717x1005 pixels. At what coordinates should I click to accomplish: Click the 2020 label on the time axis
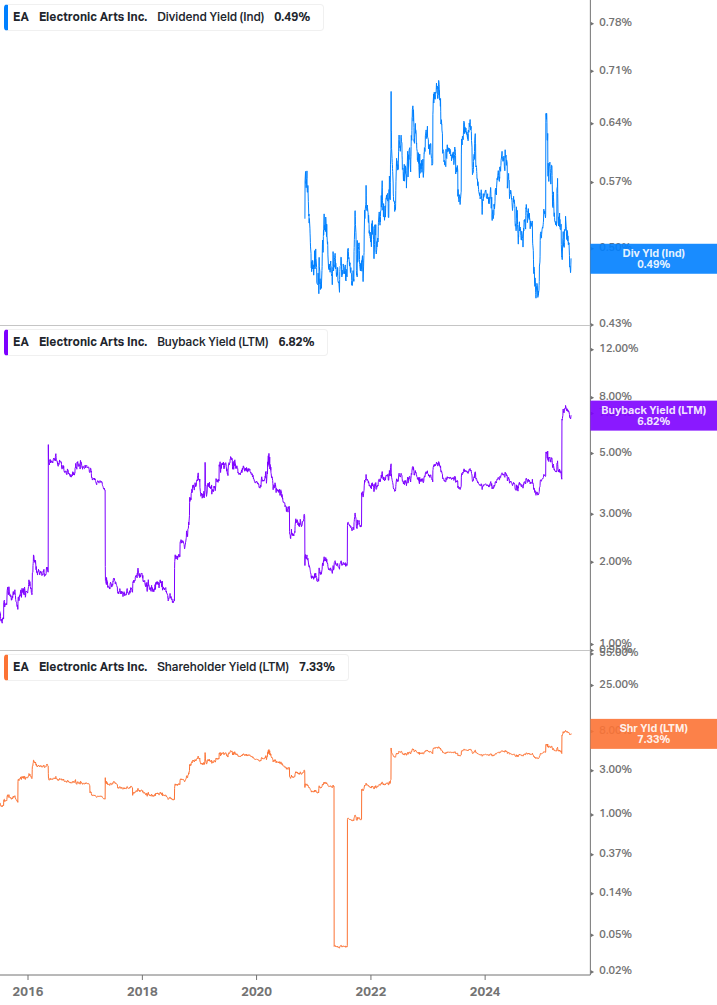(256, 992)
